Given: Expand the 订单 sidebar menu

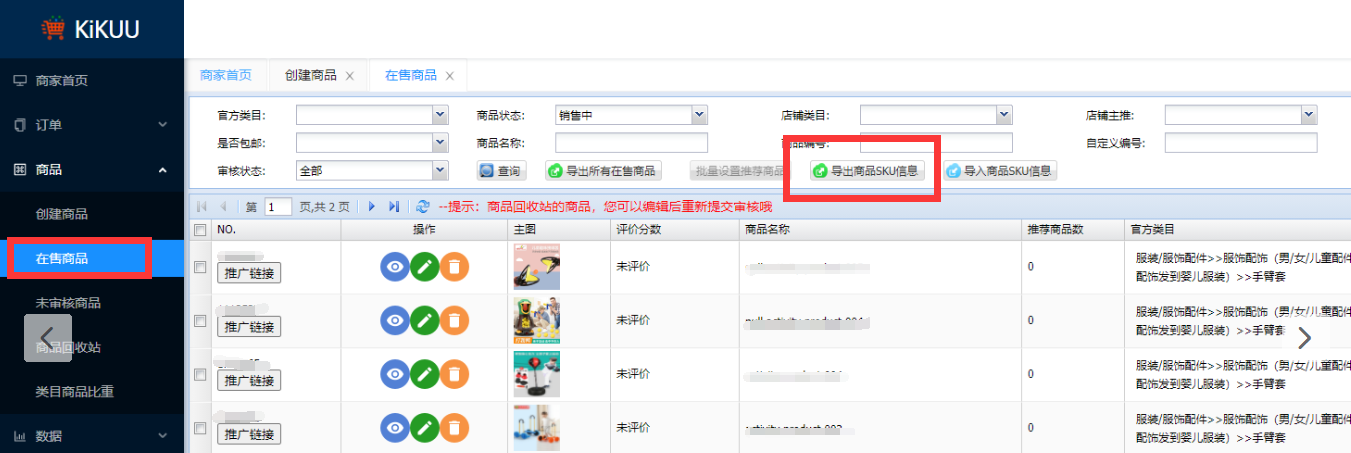Looking at the screenshot, I should [x=92, y=125].
